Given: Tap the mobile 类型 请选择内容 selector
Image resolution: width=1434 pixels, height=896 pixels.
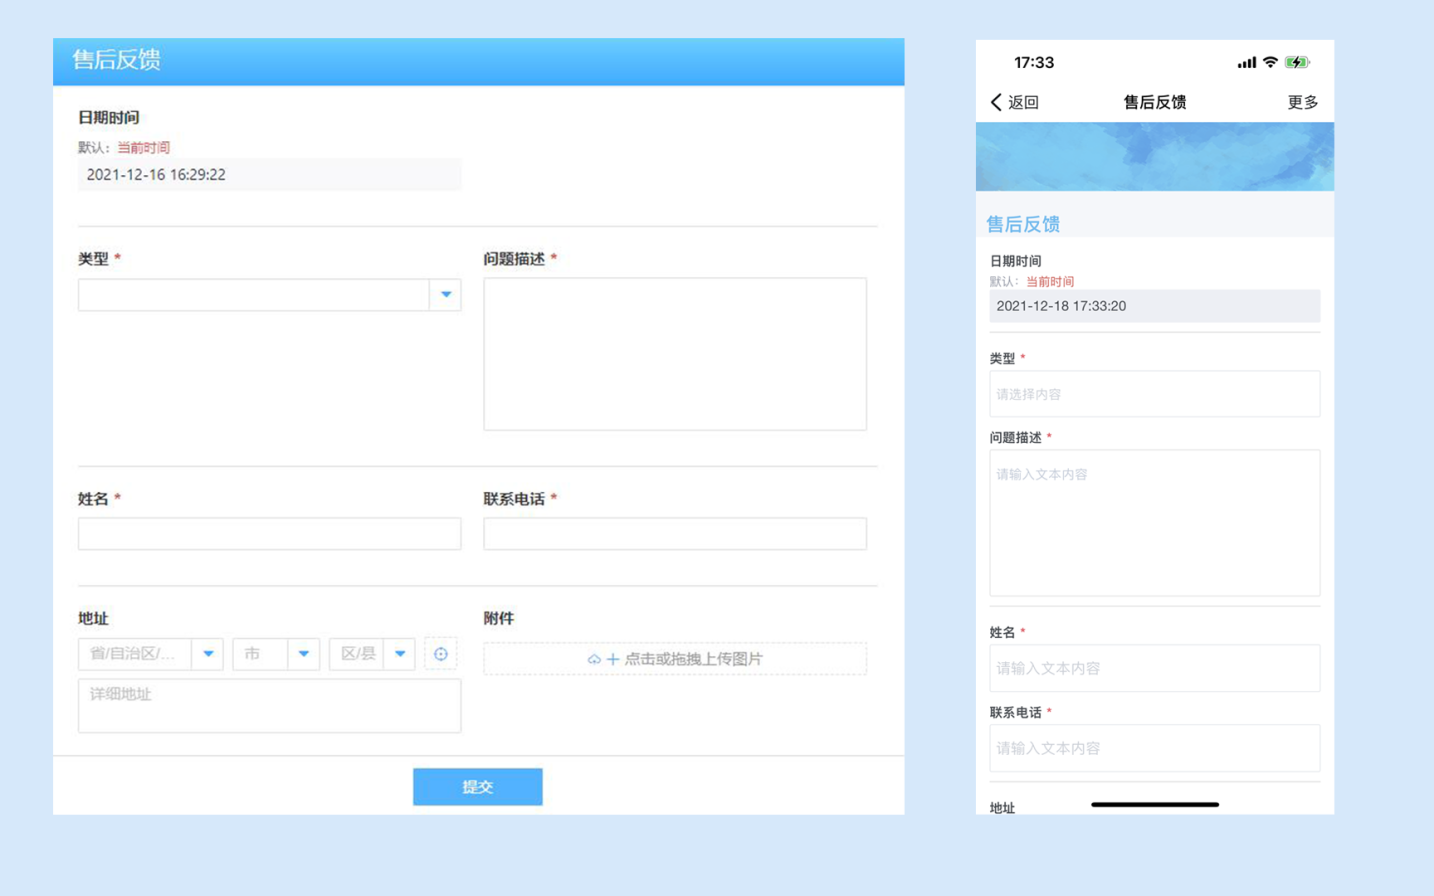Looking at the screenshot, I should [x=1154, y=394].
